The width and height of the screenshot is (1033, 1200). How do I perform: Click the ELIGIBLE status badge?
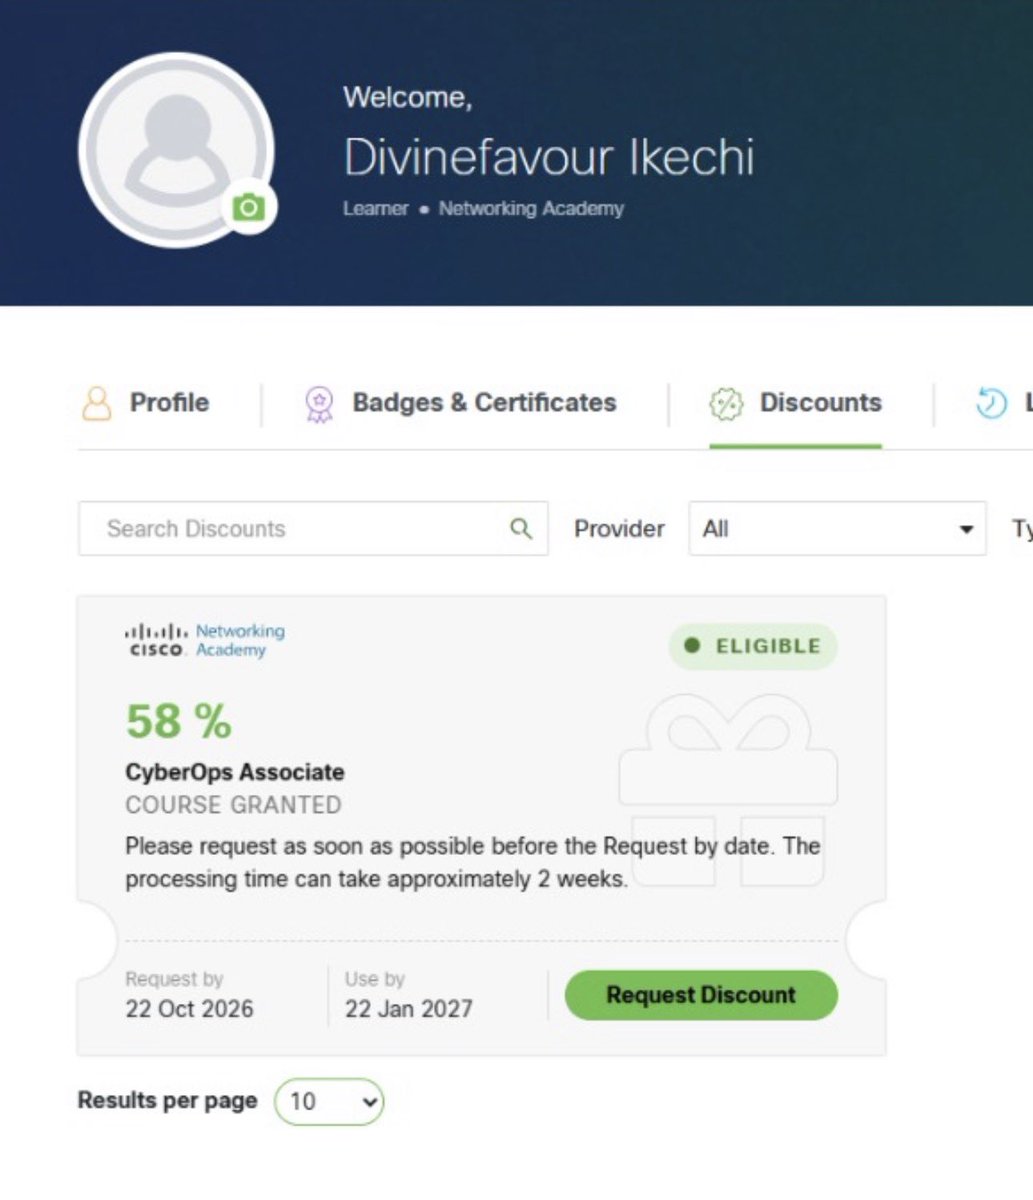[753, 646]
